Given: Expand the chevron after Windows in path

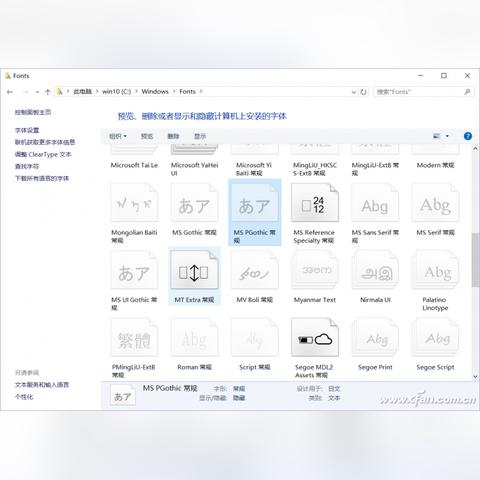Looking at the screenshot, I should point(174,92).
